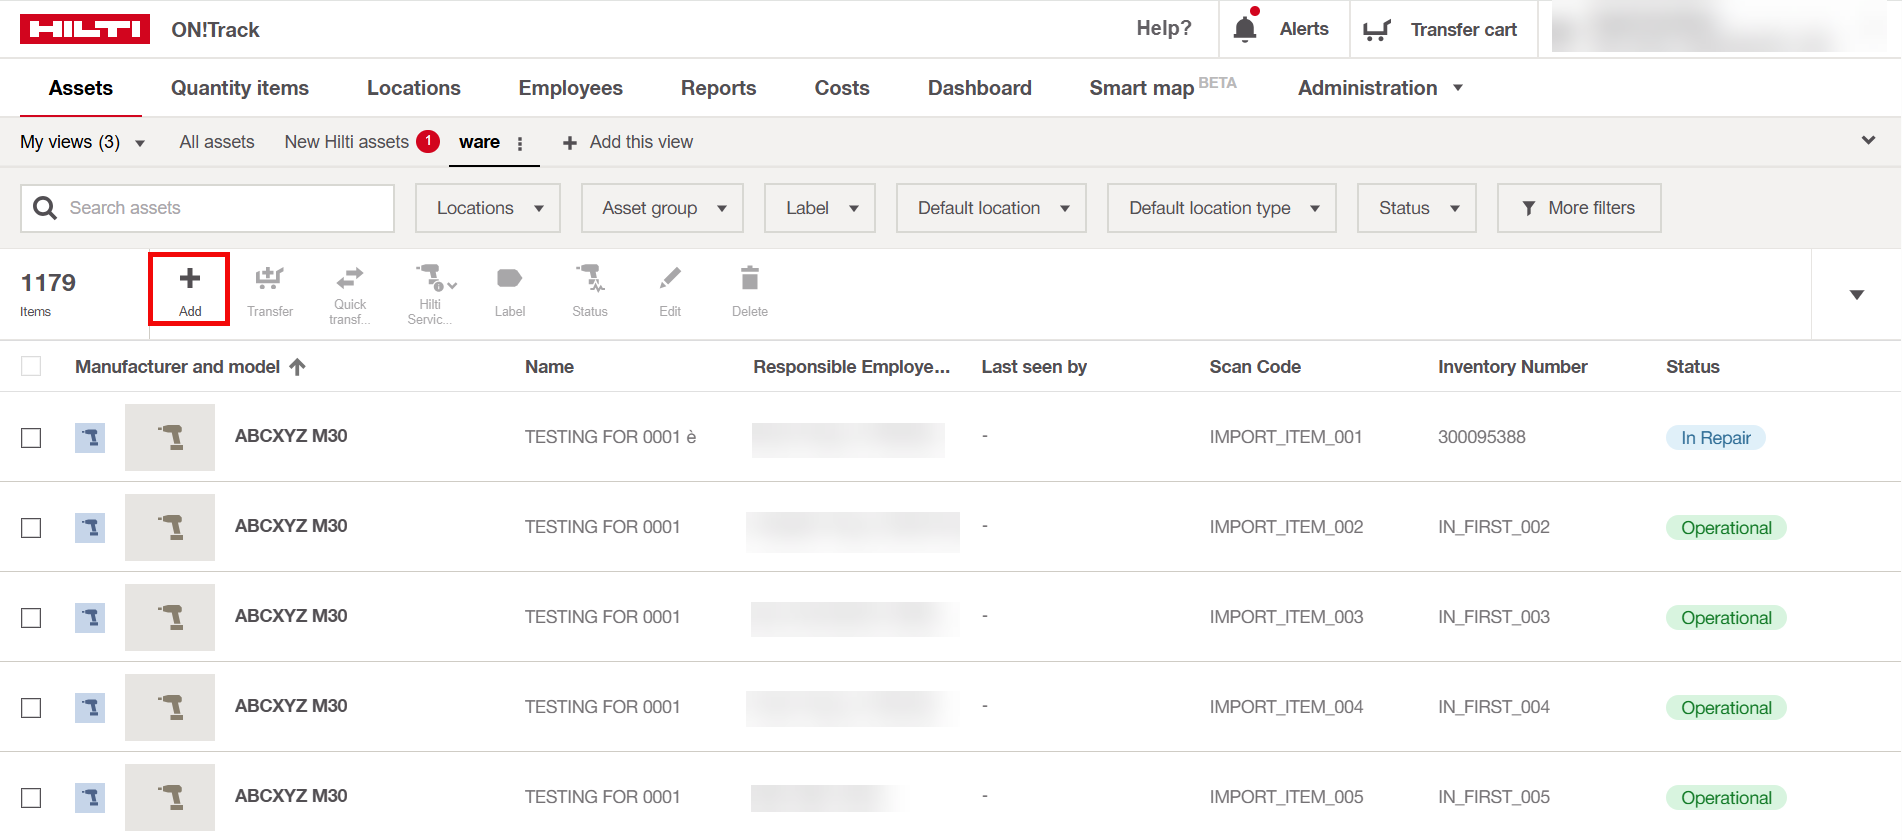Screen dimensions: 1902x840
Task: Select the checkbox for IMPORT_ITEM_005
Action: [x=31, y=798]
